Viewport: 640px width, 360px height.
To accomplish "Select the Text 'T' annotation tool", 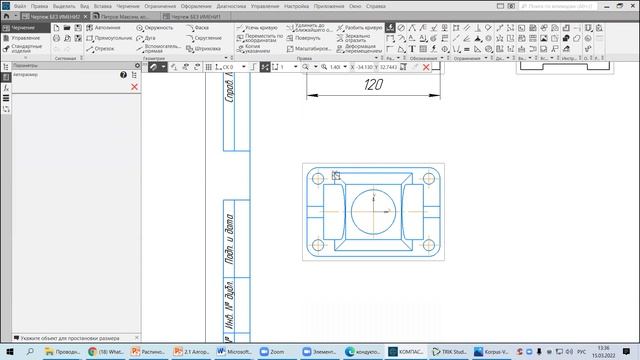I will click(412, 49).
